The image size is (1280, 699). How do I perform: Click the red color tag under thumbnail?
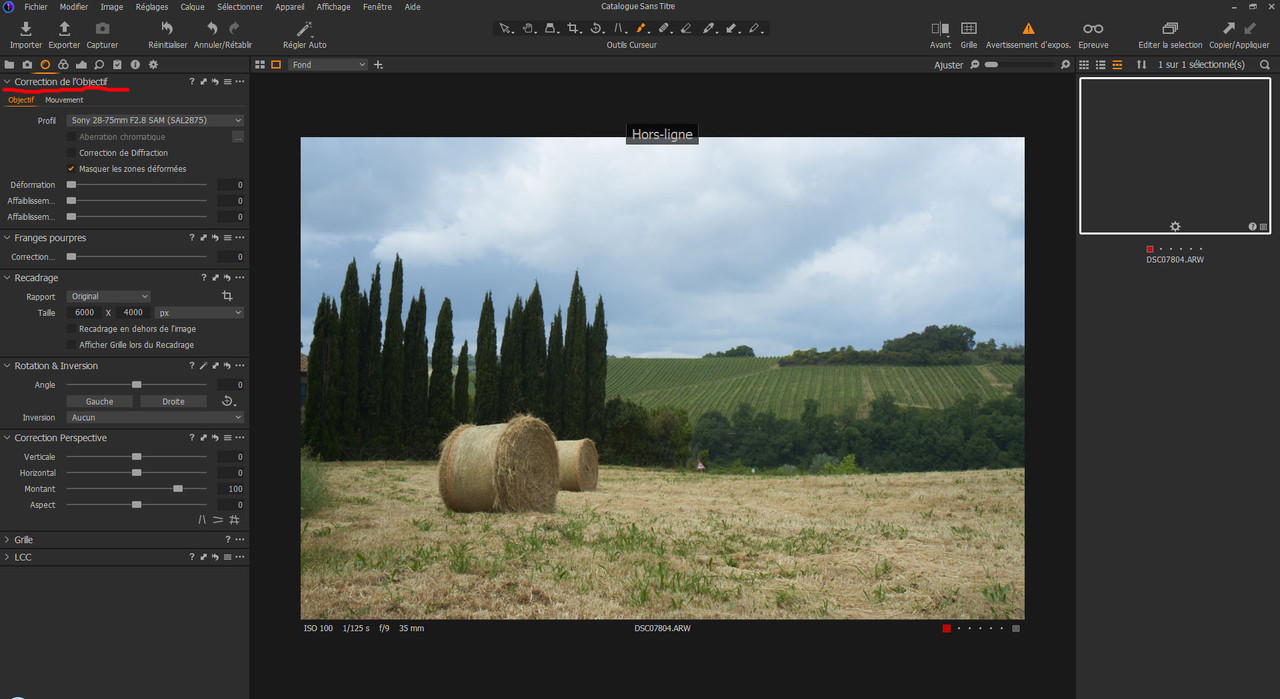click(1150, 249)
